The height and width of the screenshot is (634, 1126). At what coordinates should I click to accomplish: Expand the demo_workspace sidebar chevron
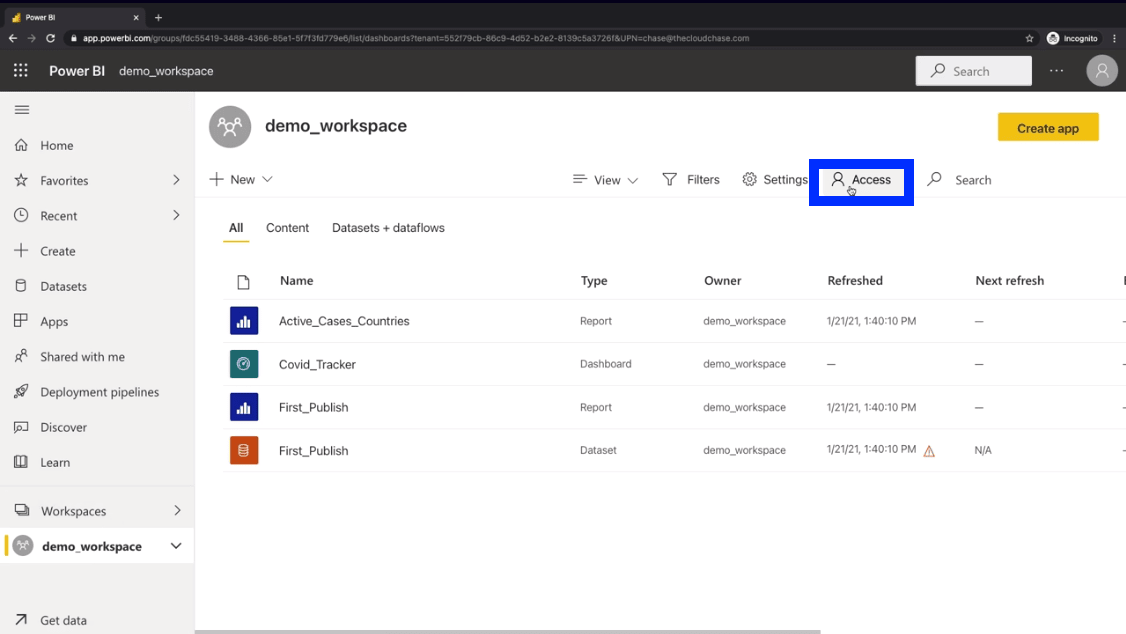coord(176,546)
